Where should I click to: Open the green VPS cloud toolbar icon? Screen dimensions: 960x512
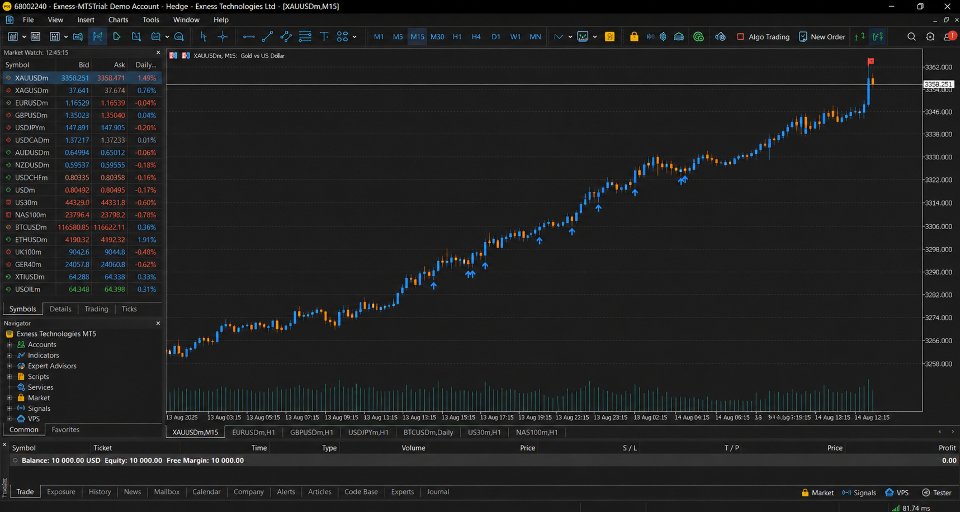tap(699, 37)
